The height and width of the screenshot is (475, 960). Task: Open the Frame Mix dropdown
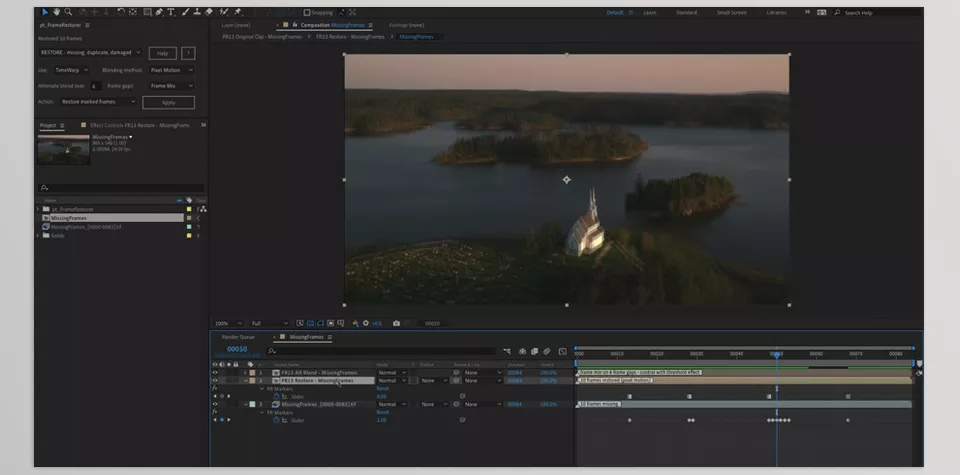click(x=171, y=86)
